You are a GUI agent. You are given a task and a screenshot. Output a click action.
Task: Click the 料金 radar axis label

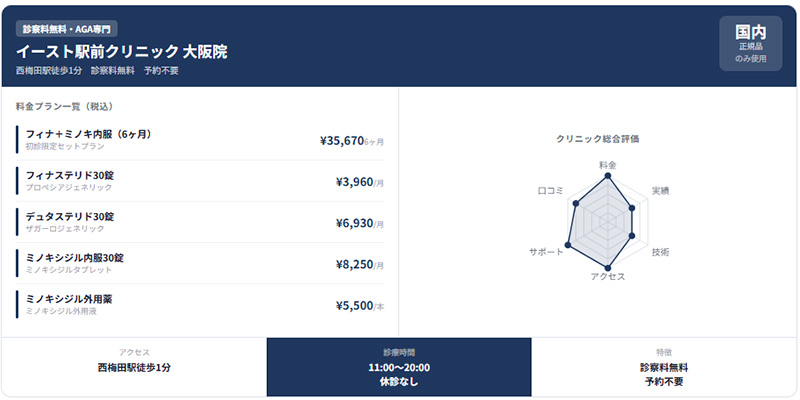pos(607,164)
